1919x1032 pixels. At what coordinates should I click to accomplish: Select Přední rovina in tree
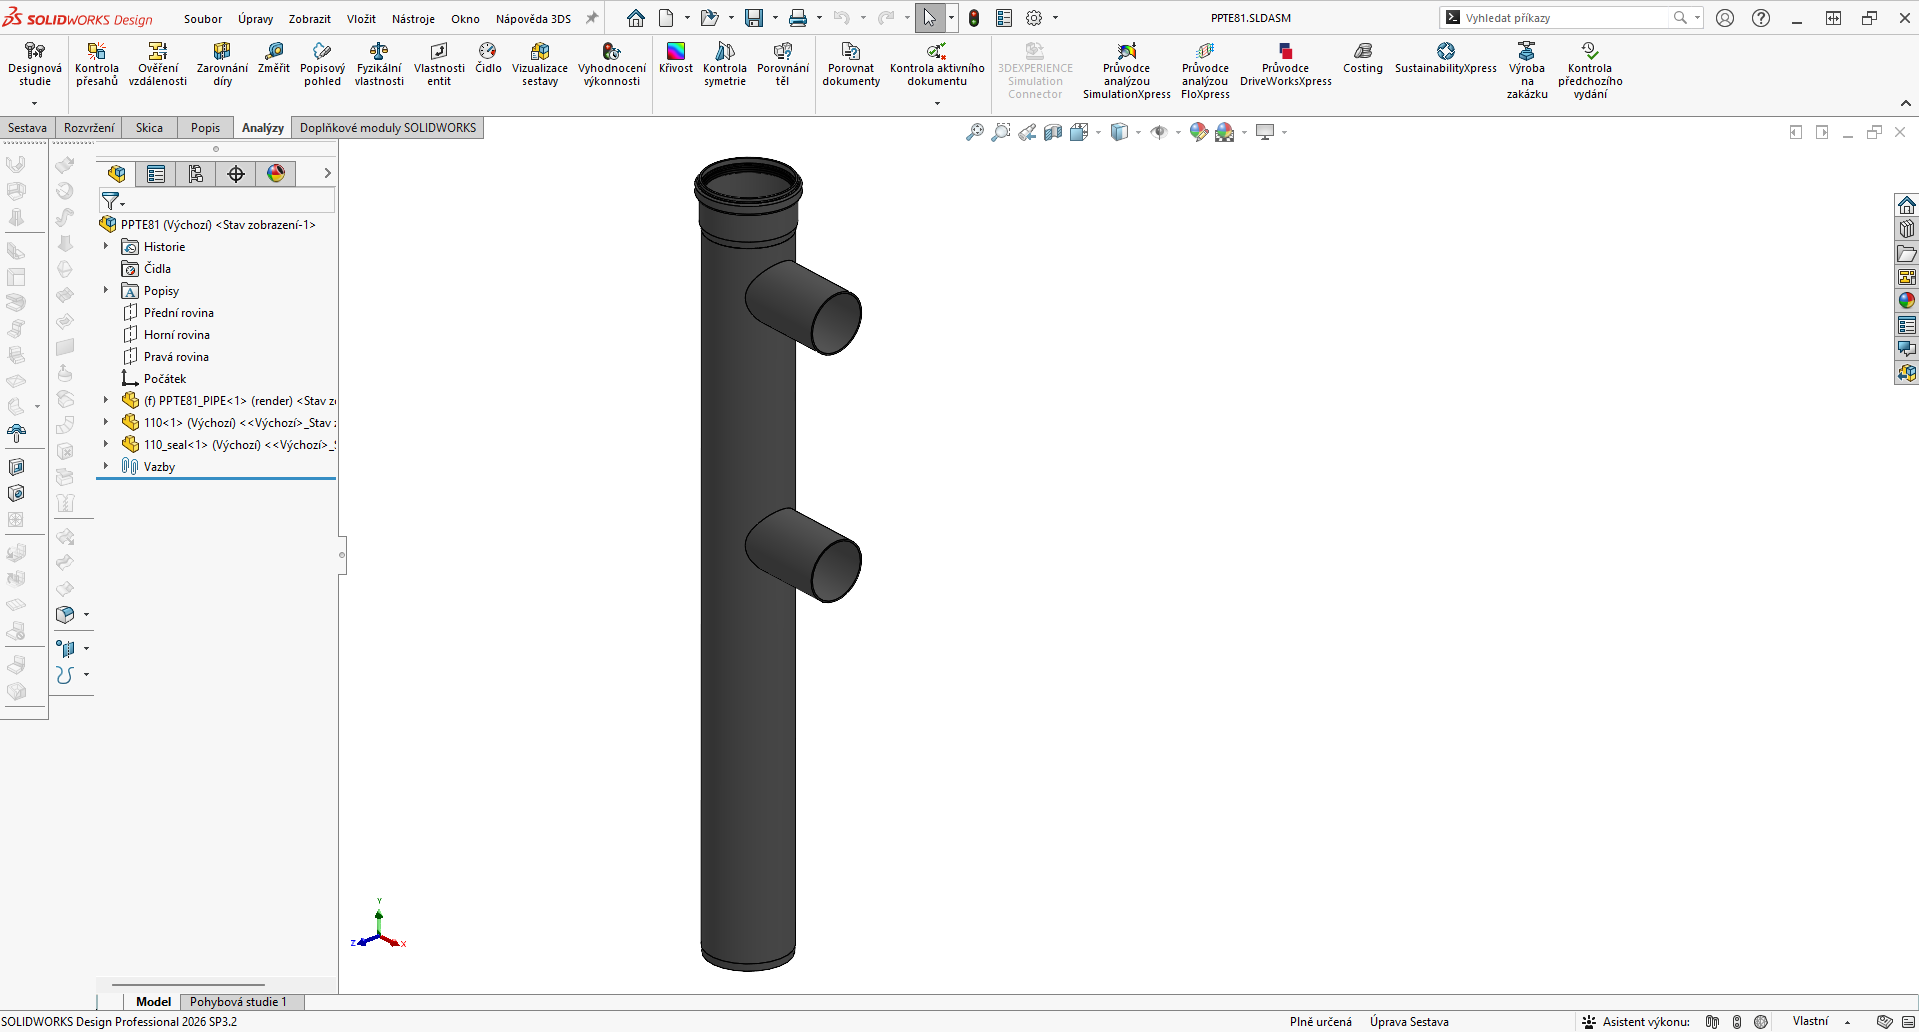tap(178, 313)
